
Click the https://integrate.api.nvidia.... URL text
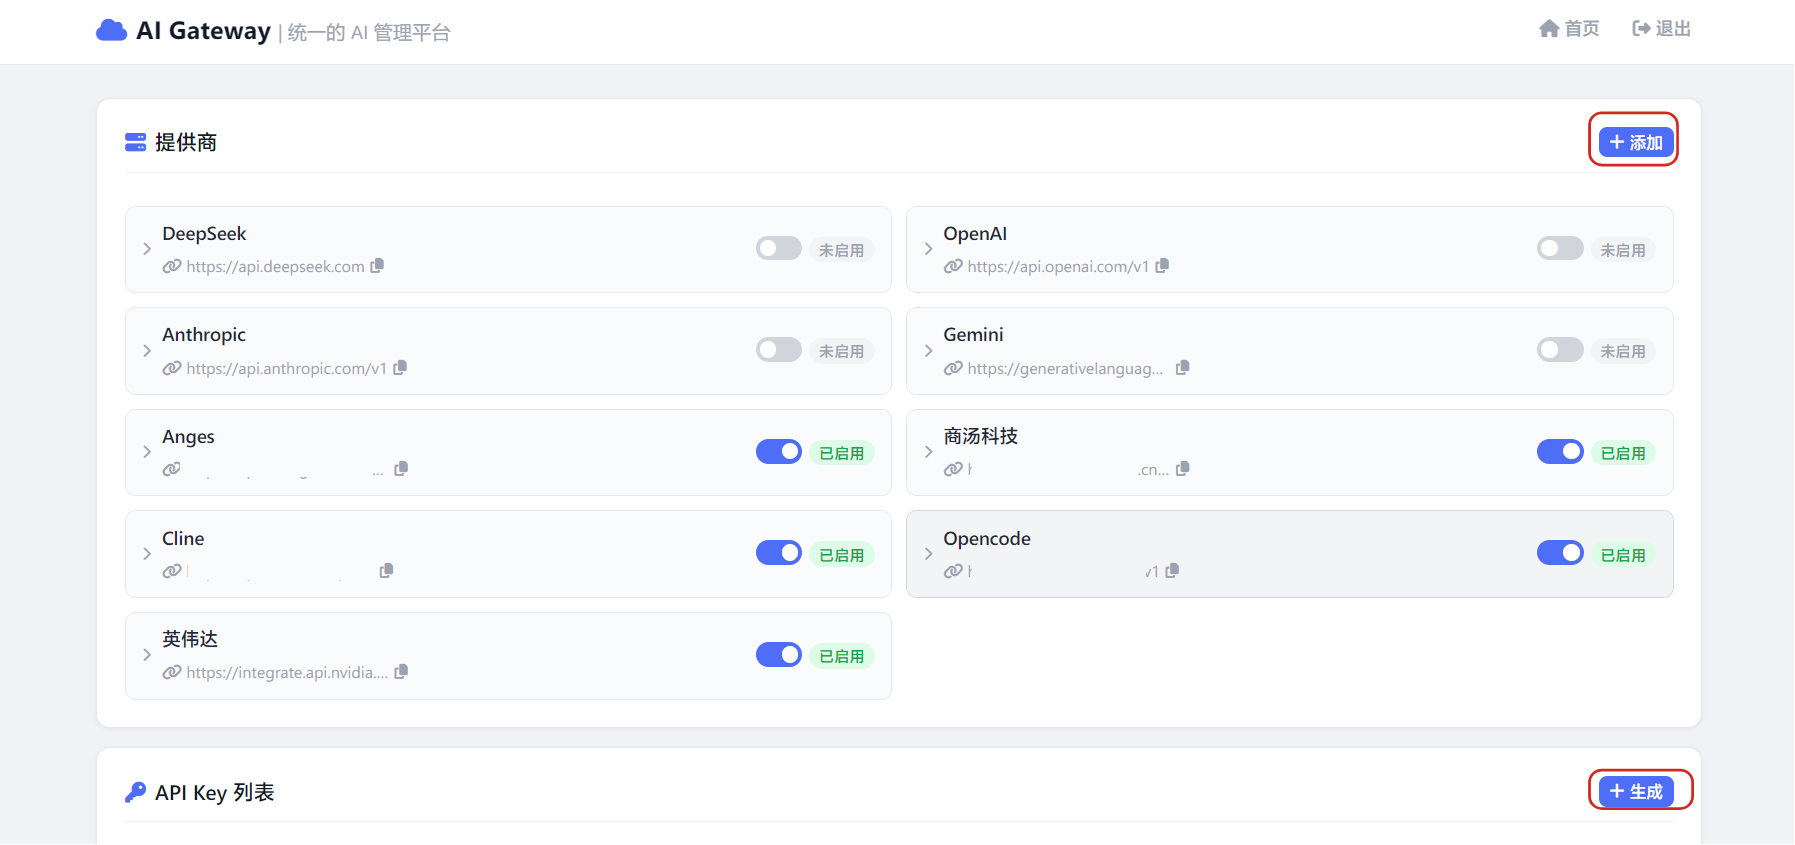287,673
